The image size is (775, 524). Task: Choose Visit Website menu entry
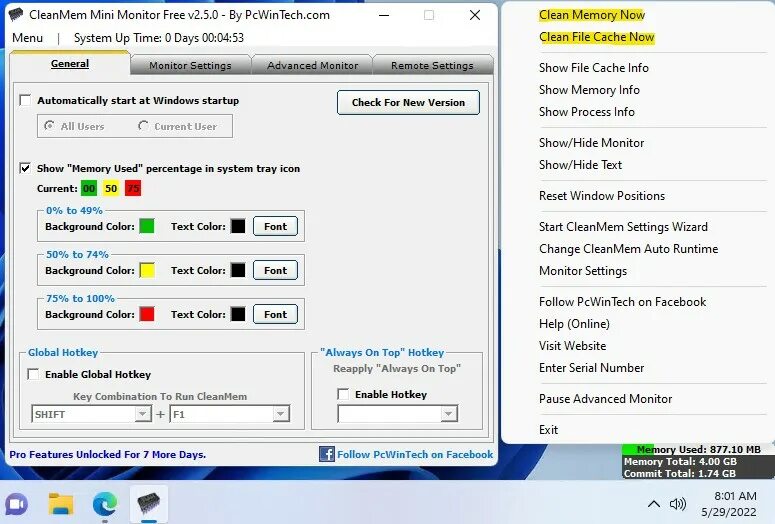[572, 346]
